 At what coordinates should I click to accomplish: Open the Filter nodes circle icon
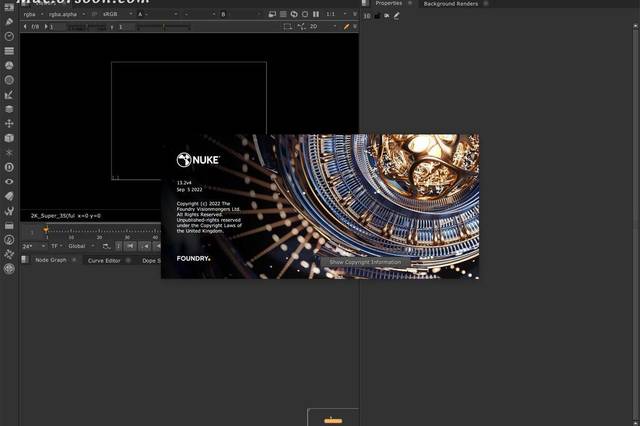pyautogui.click(x=9, y=80)
